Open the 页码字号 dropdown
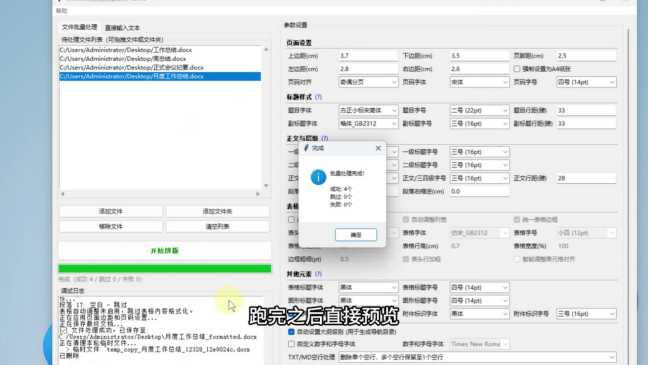The width and height of the screenshot is (648, 365). (586, 82)
